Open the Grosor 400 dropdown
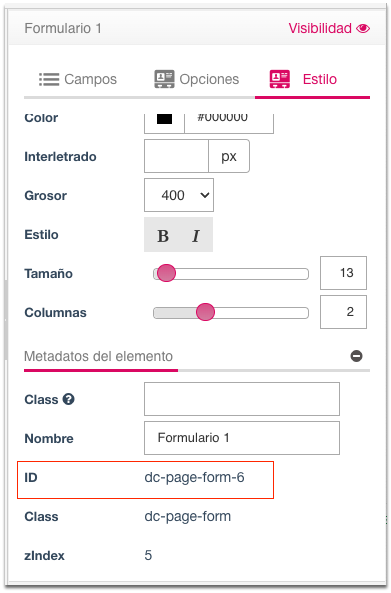Screen dimensions: 391x593 [x=179, y=195]
